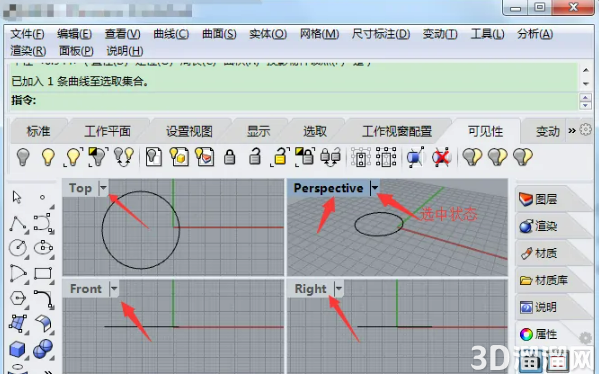The image size is (599, 374).
Task: Click the two-padlock Swap Locked icon
Action: pos(330,157)
